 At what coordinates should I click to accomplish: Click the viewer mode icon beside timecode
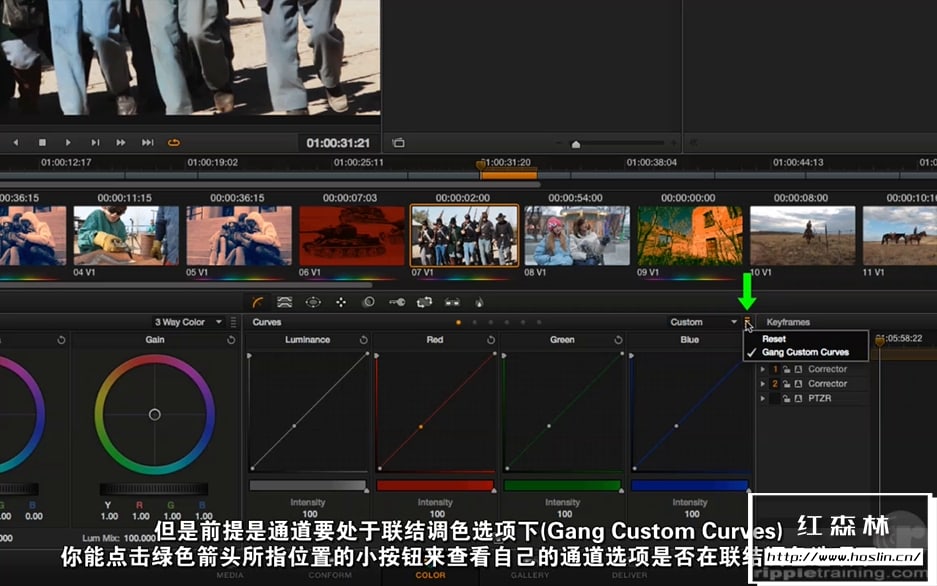399,143
